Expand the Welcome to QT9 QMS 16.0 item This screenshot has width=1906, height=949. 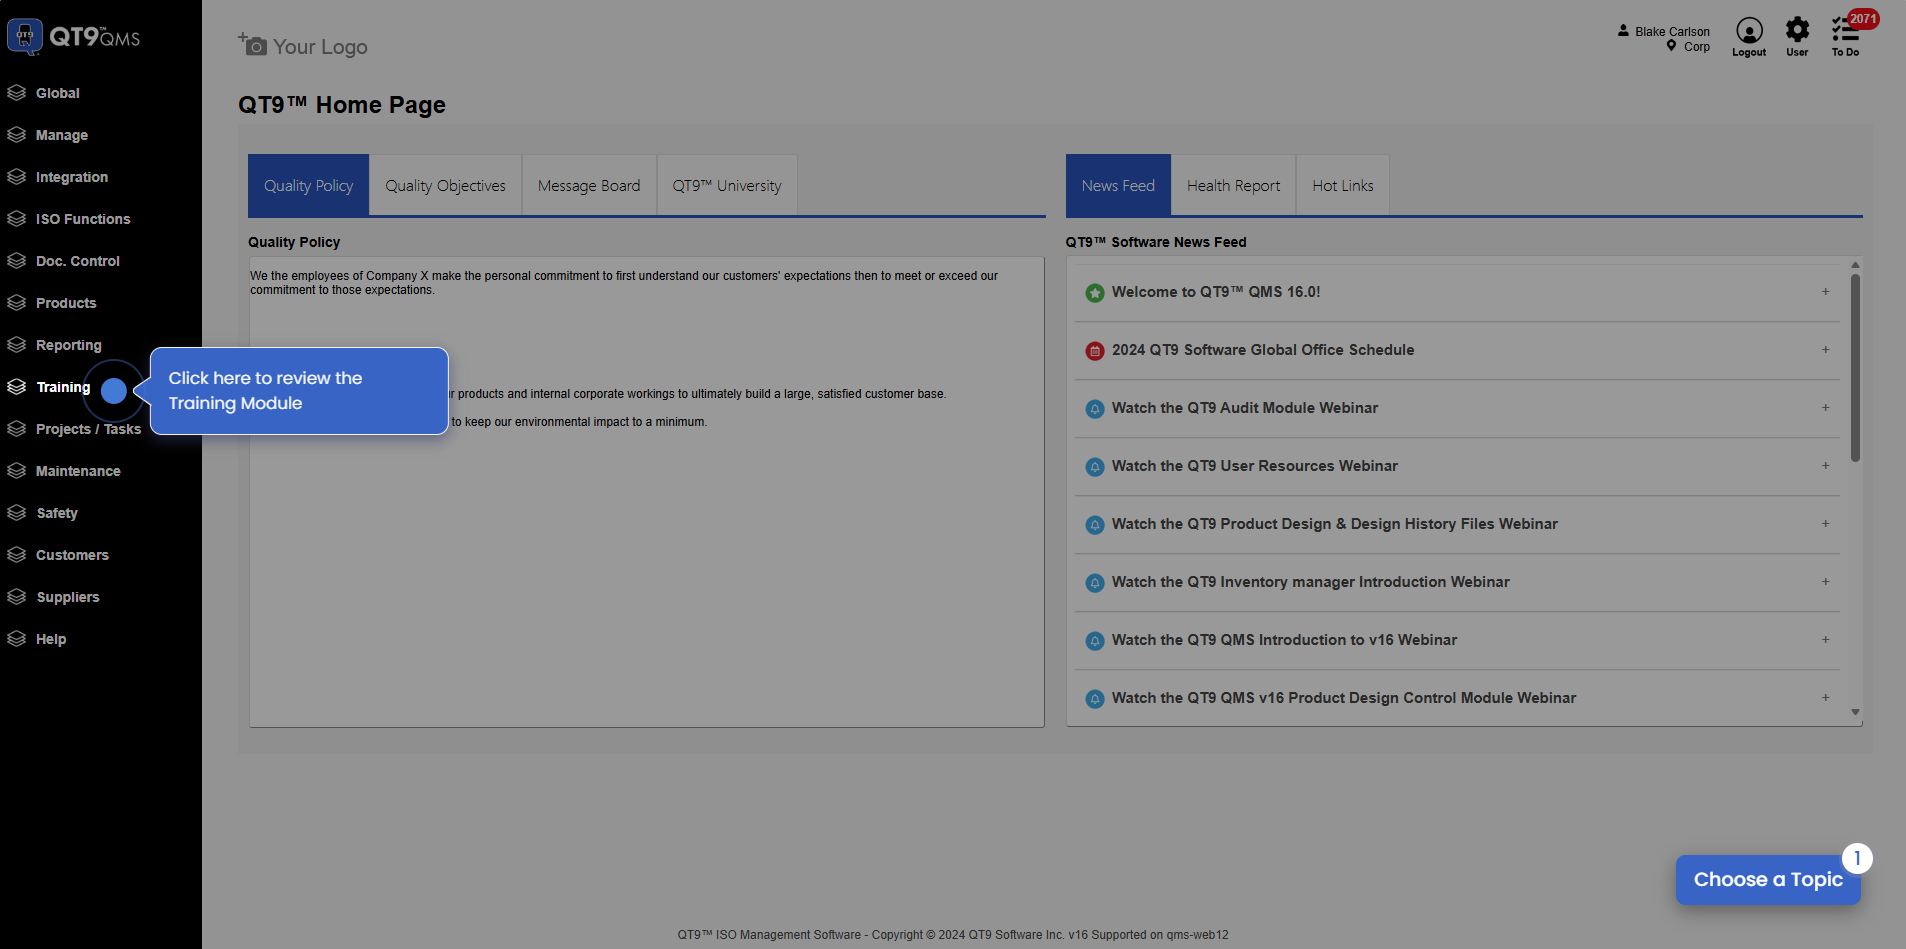point(1825,292)
